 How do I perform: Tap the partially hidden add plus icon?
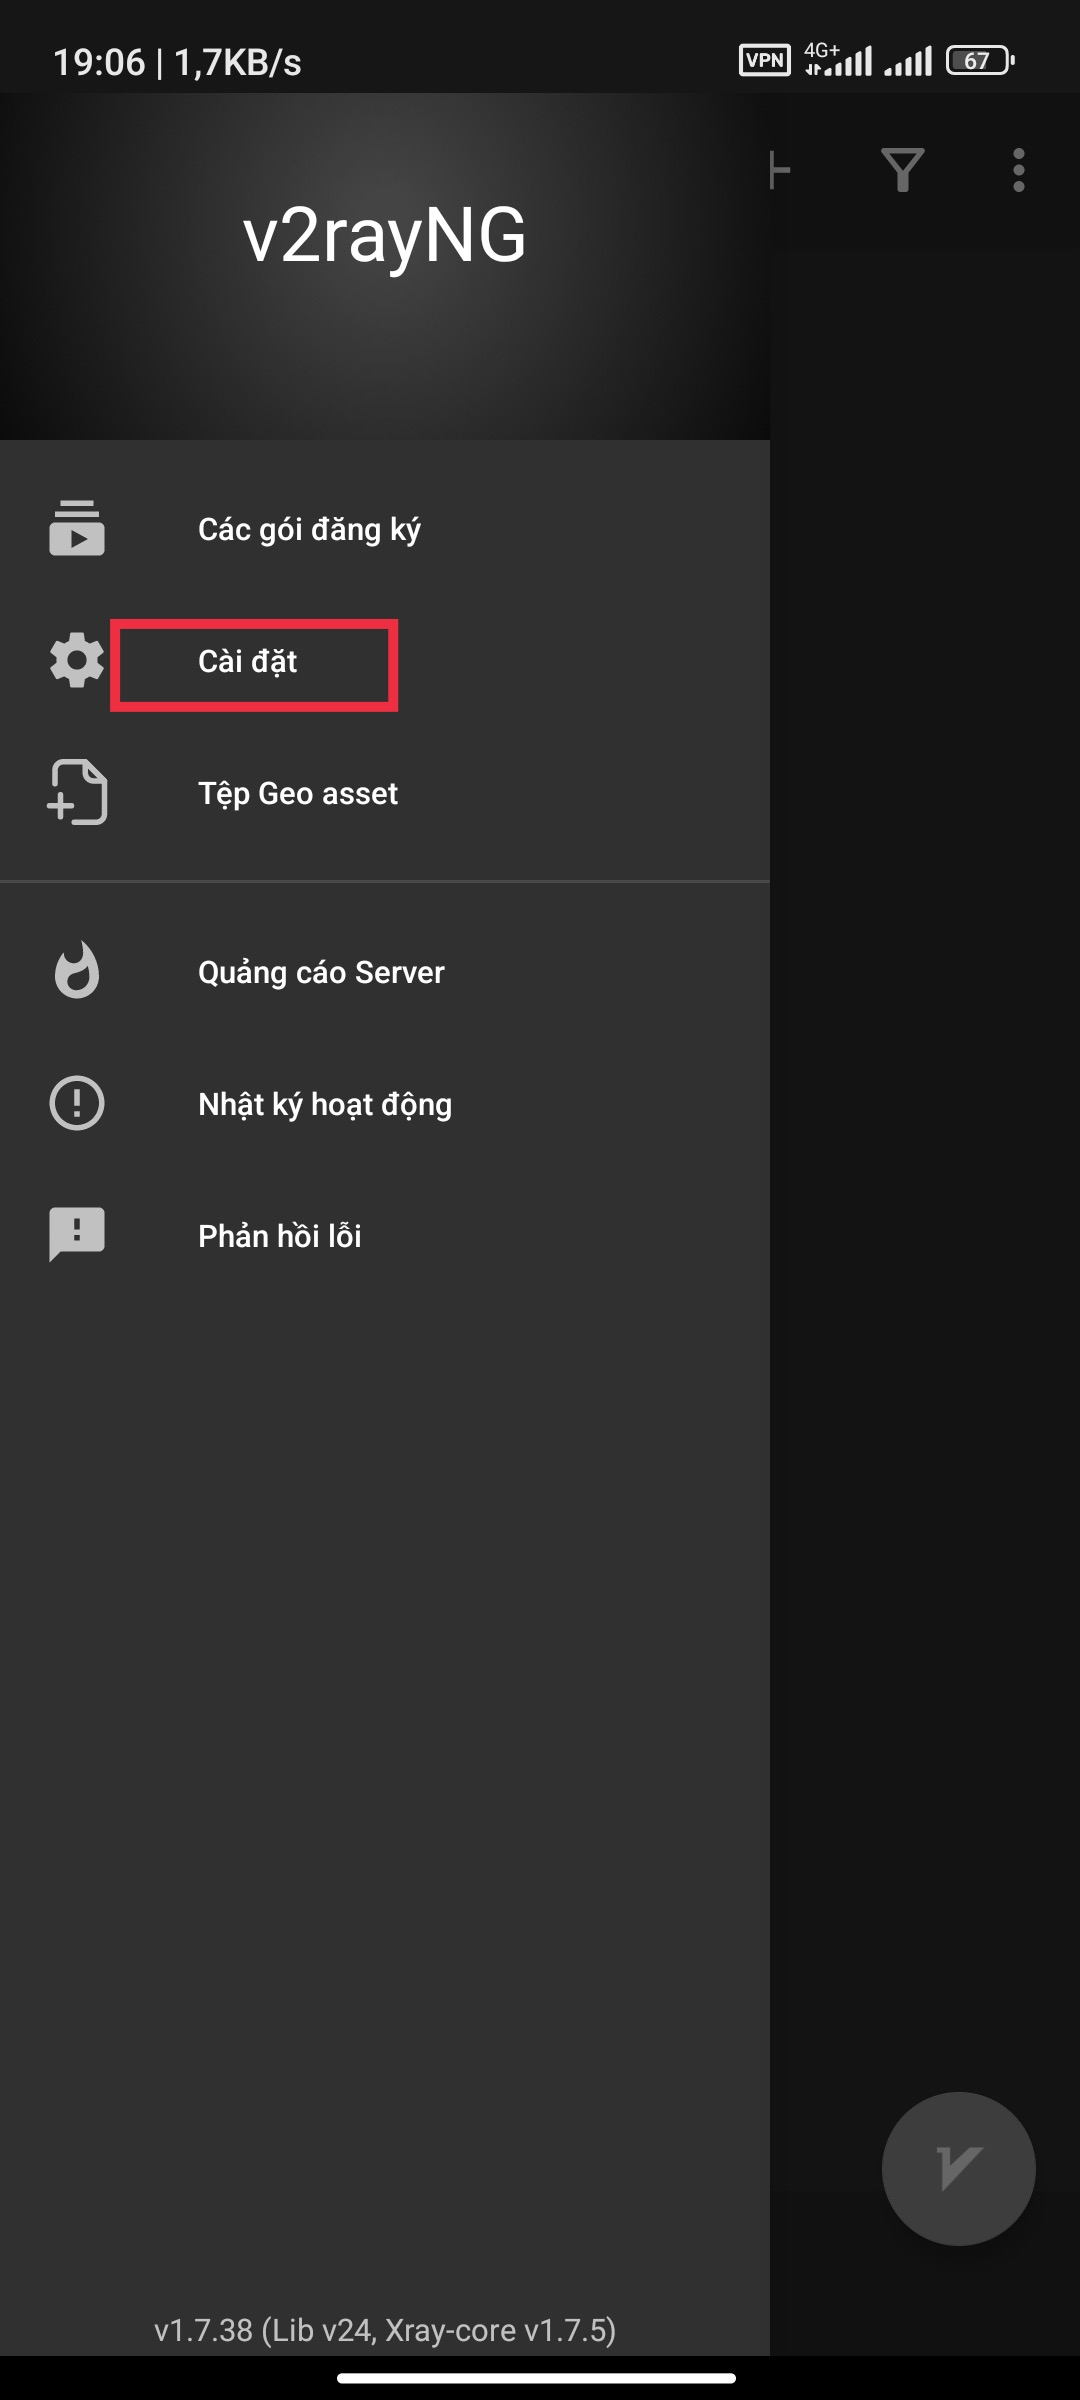click(x=781, y=170)
